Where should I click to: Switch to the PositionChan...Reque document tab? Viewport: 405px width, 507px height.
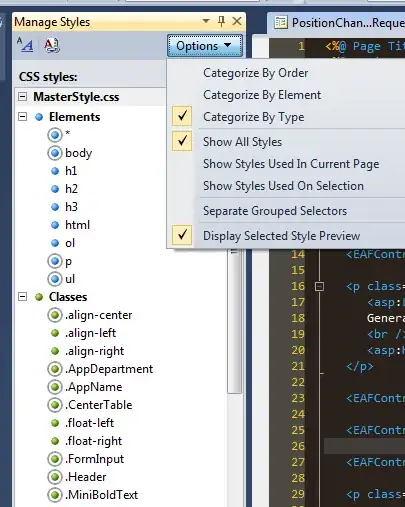tap(337, 23)
